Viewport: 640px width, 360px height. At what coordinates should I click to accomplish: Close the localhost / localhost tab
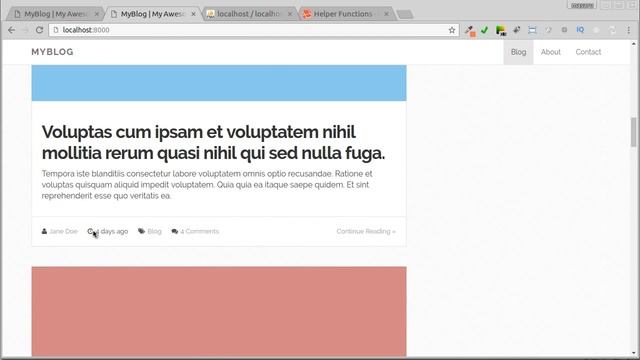pyautogui.click(x=290, y=14)
